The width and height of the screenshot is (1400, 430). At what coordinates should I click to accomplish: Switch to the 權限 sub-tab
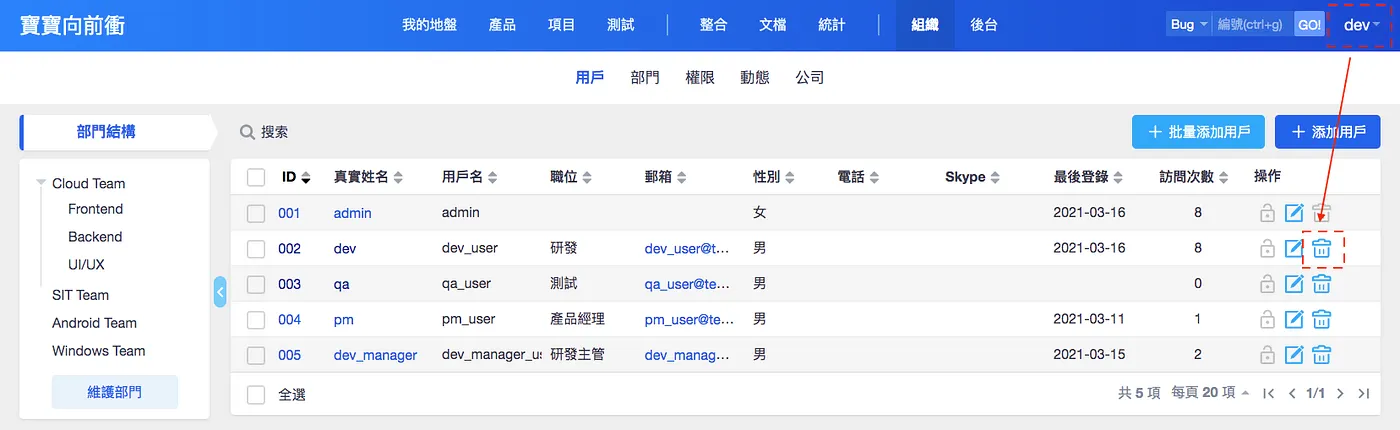(700, 77)
